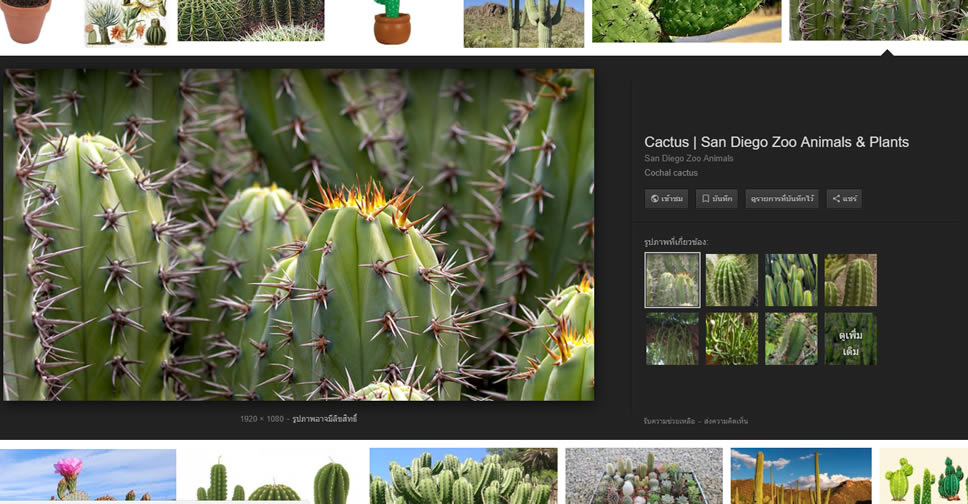Viewport: 968px width, 504px height.
Task: Click the 'San Diego Zoo Animals' source link
Action: pos(688,158)
